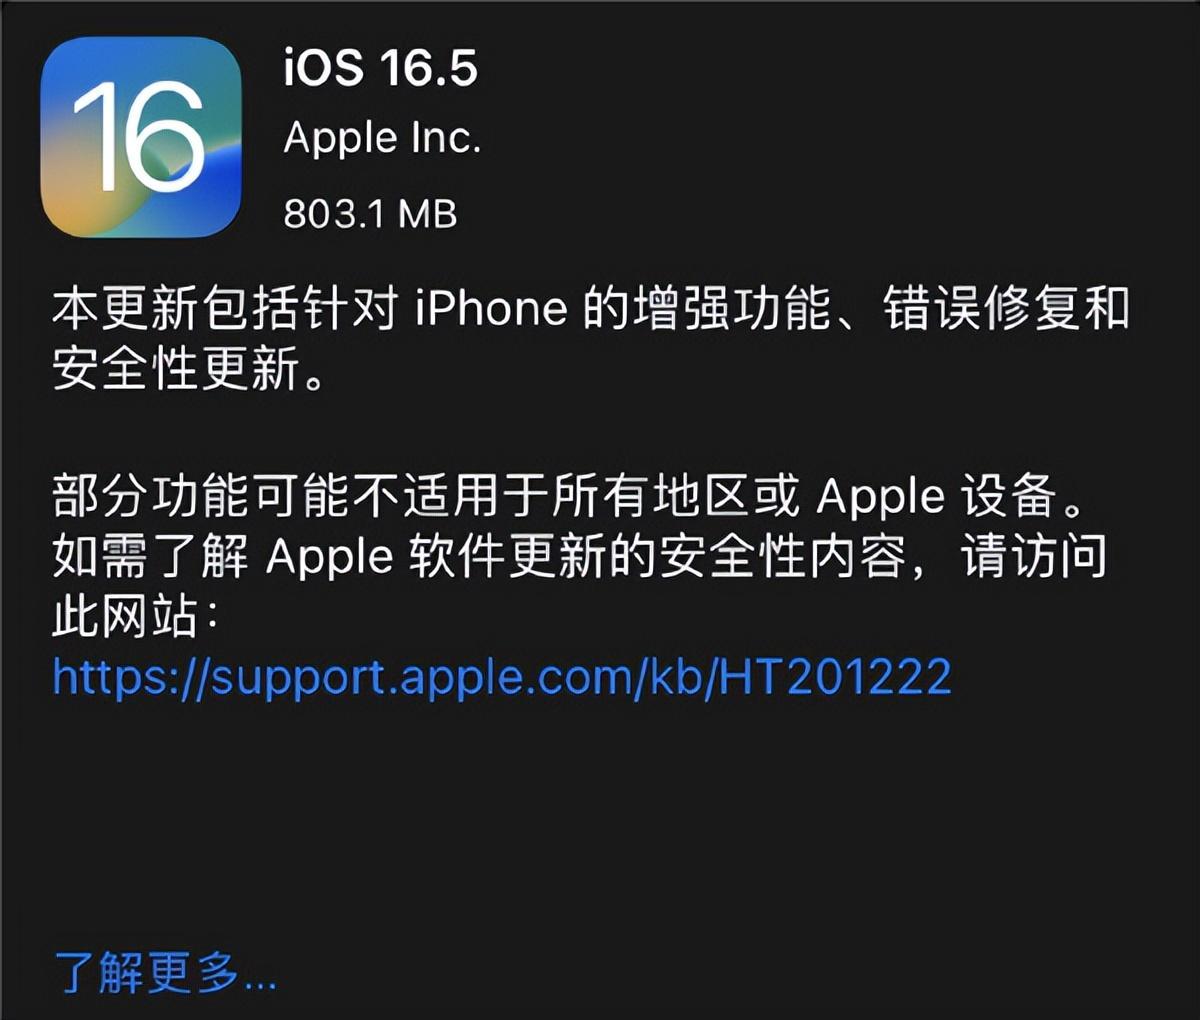Click the words 如需了解 before Apple

click(x=150, y=557)
